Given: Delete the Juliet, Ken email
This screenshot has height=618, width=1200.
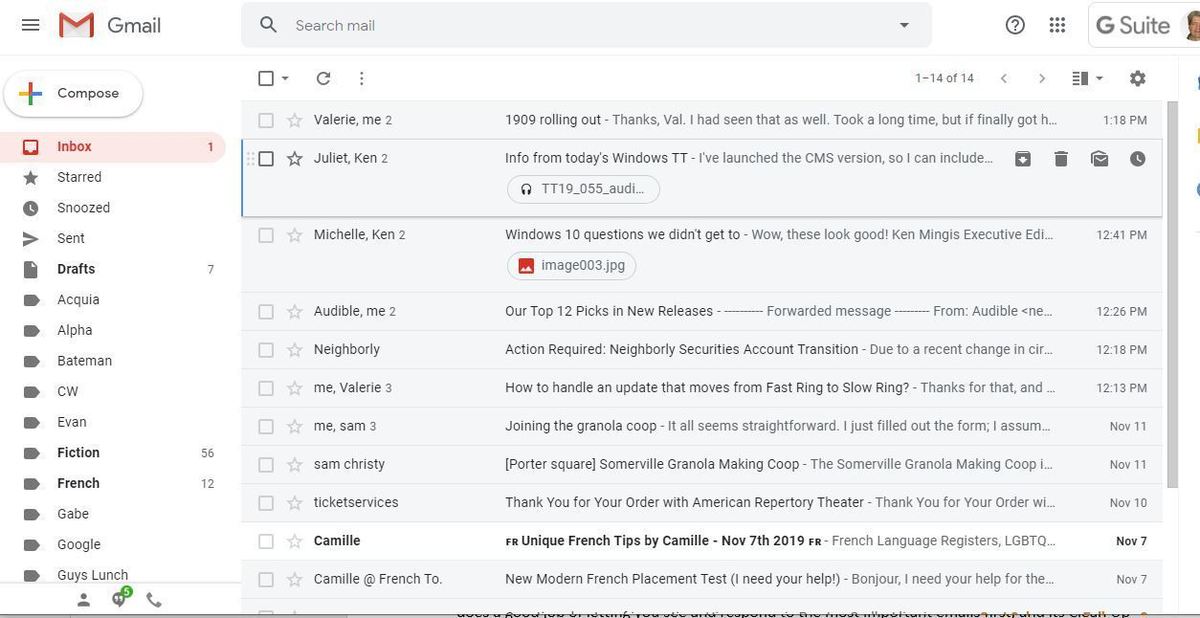Looking at the screenshot, I should pyautogui.click(x=1061, y=158).
